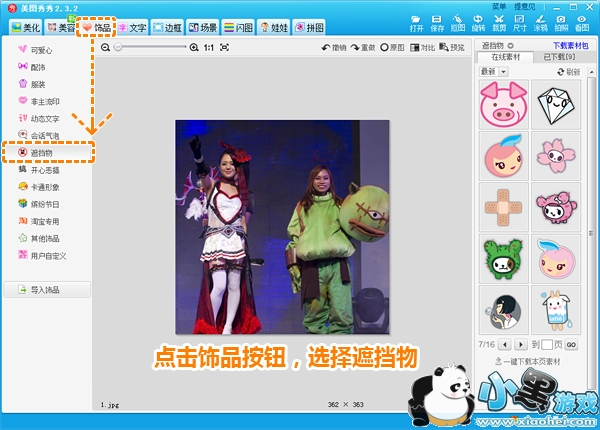Viewport: 600px width, 430px height.
Task: Open the 场景 scene tab
Action: pos(203,28)
